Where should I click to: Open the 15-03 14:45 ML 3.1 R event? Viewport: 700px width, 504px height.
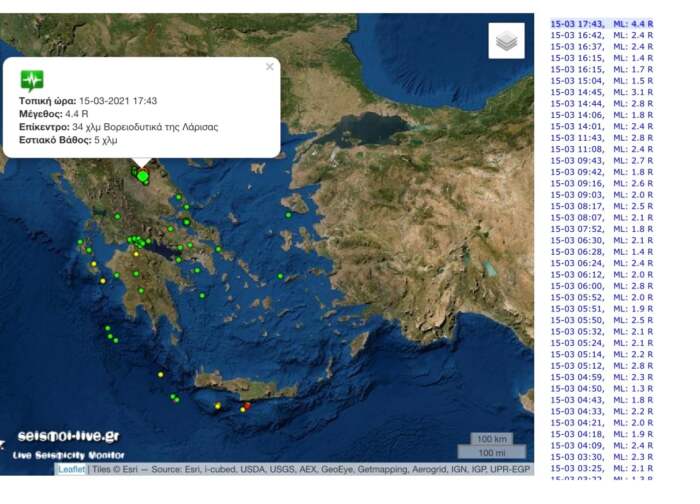[601, 93]
